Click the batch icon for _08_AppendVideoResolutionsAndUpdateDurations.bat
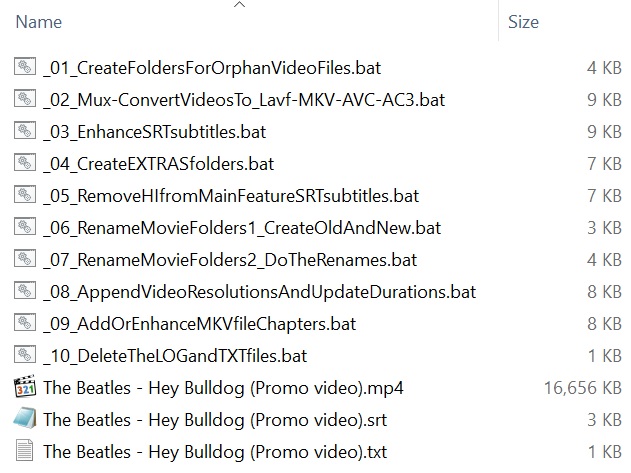Image resolution: width=631 pixels, height=473 pixels. [25, 291]
